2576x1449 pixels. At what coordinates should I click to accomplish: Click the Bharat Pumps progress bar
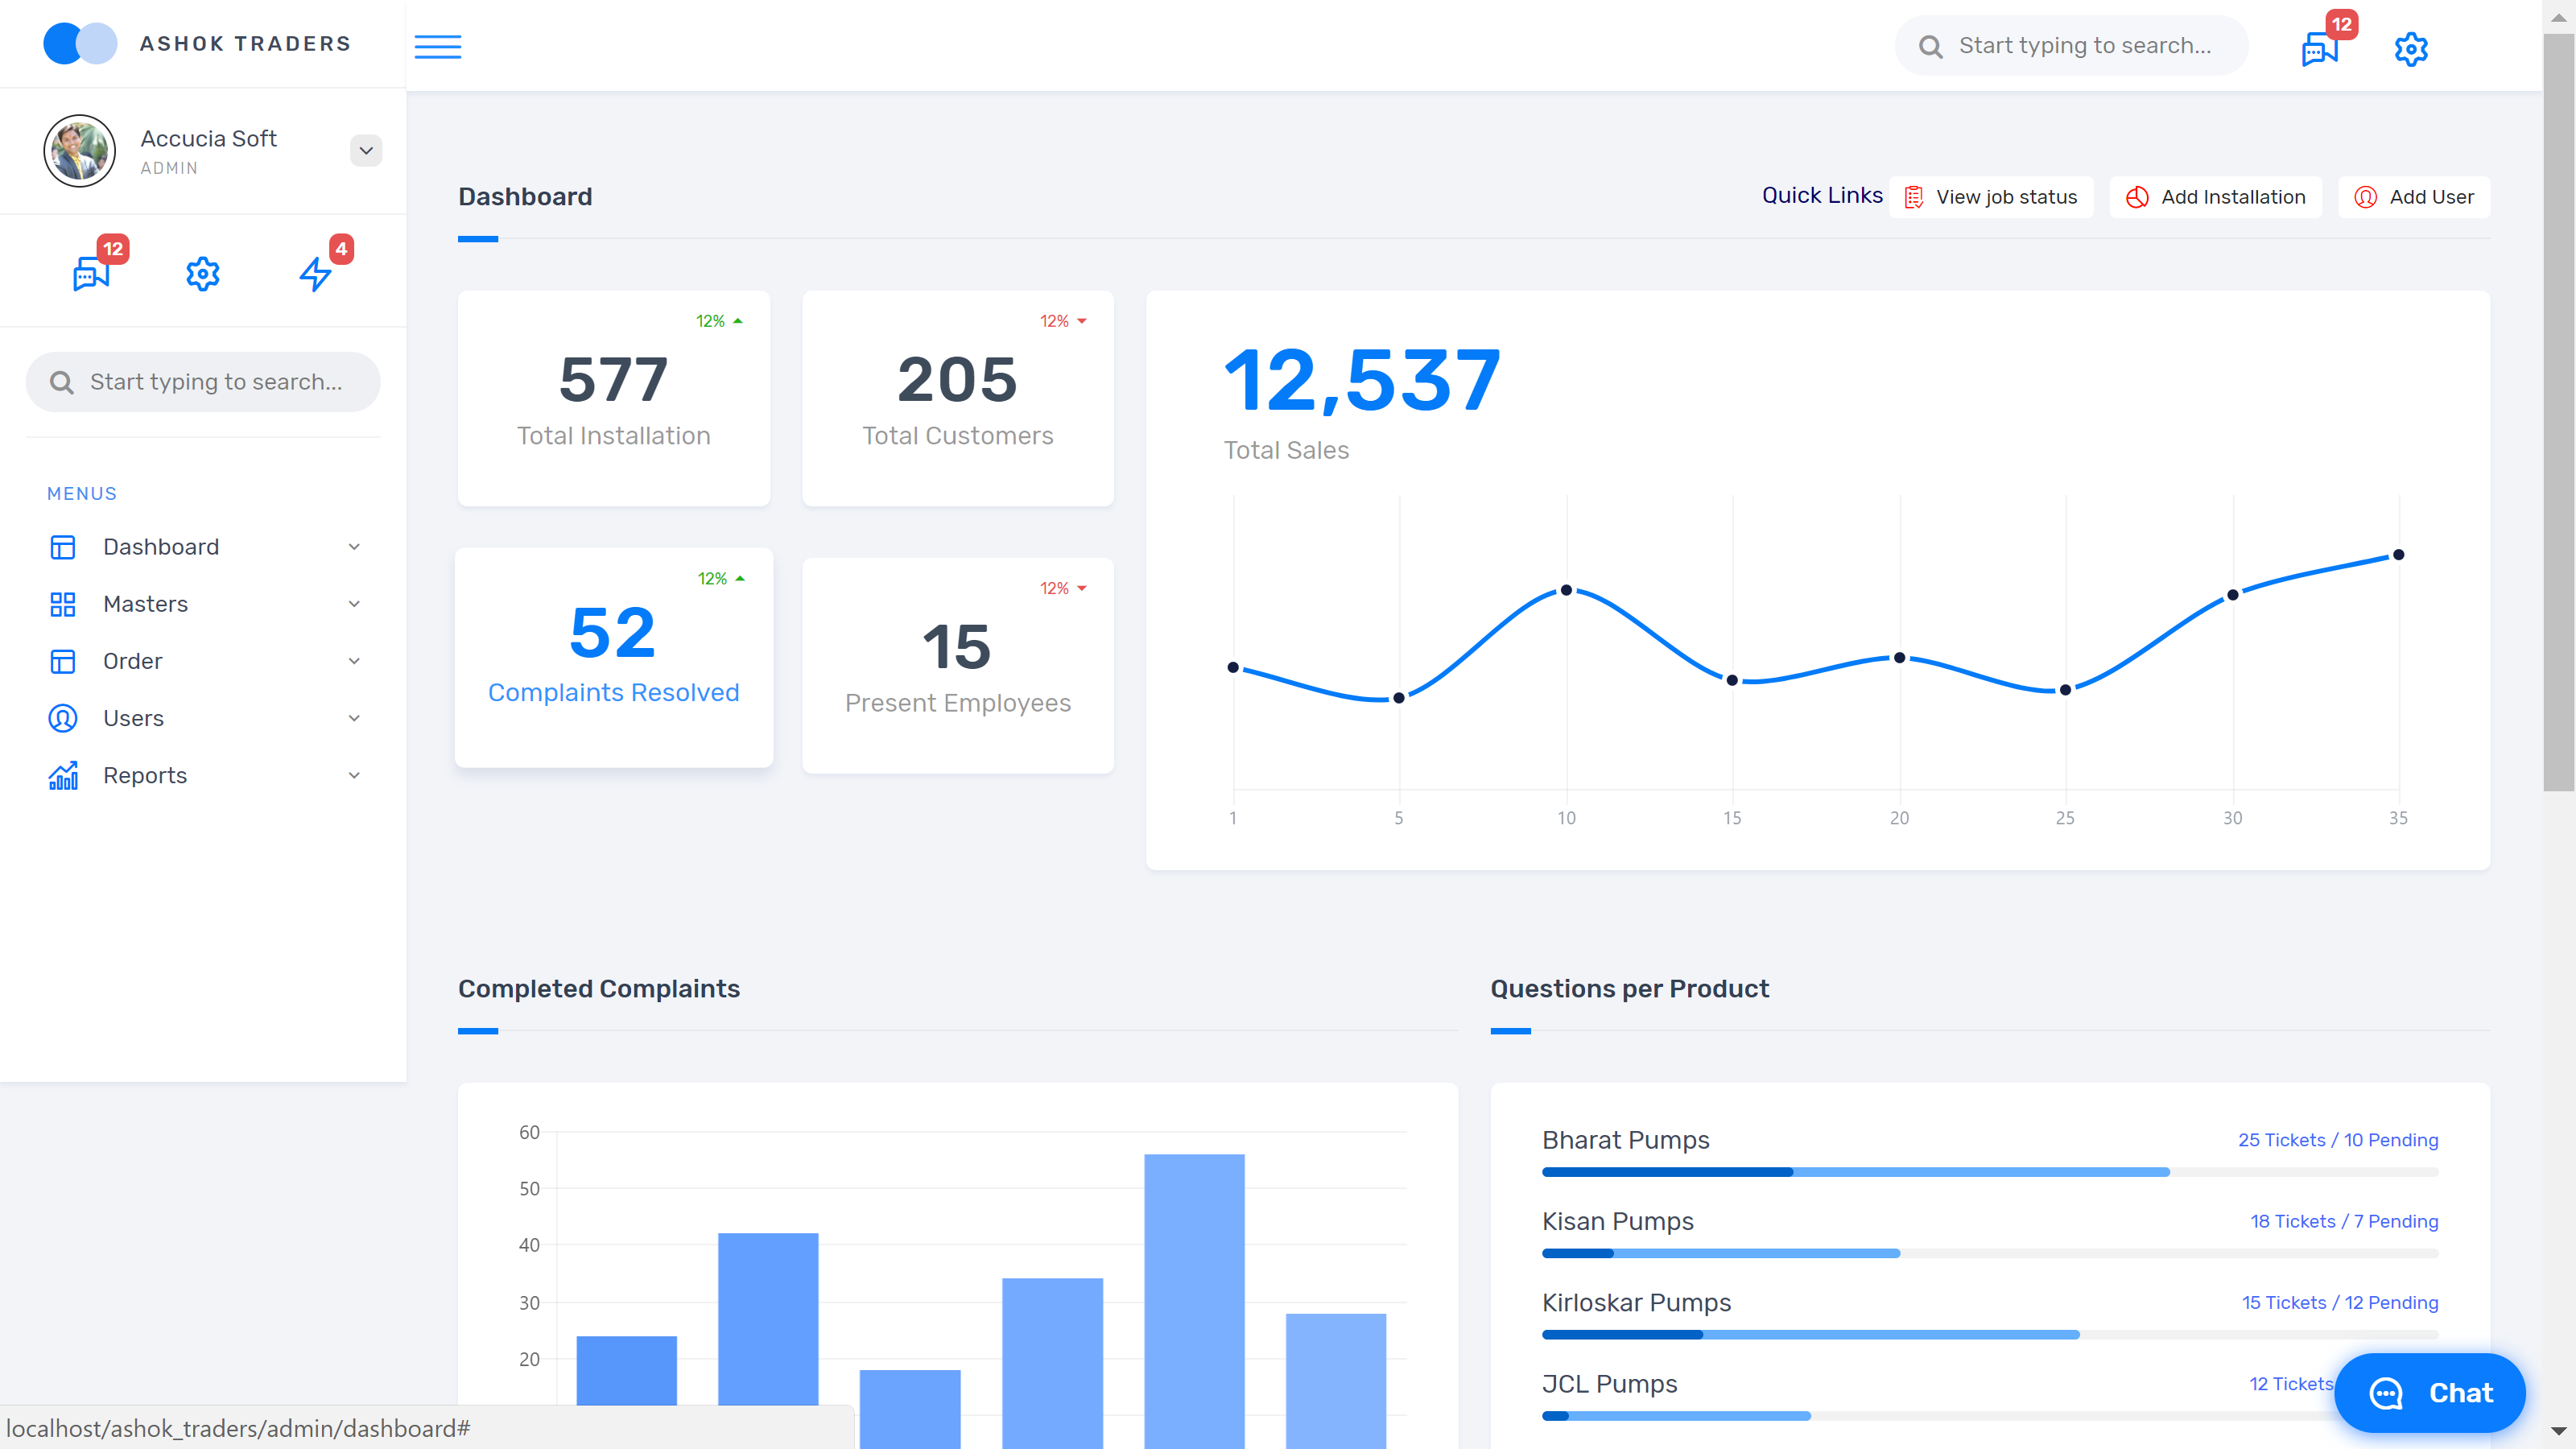point(1990,1172)
